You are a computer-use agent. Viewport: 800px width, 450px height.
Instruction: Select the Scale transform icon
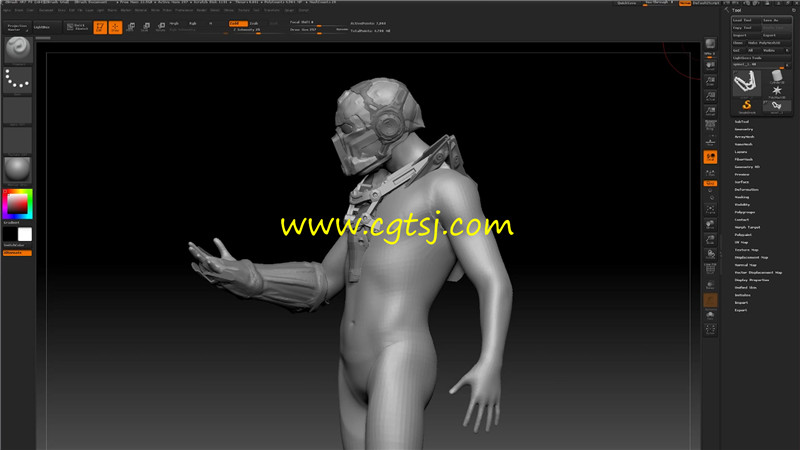click(x=145, y=27)
